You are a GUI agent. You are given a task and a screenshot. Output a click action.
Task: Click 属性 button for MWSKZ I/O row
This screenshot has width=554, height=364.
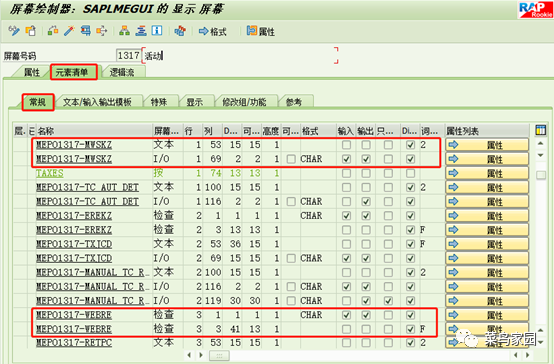click(487, 159)
